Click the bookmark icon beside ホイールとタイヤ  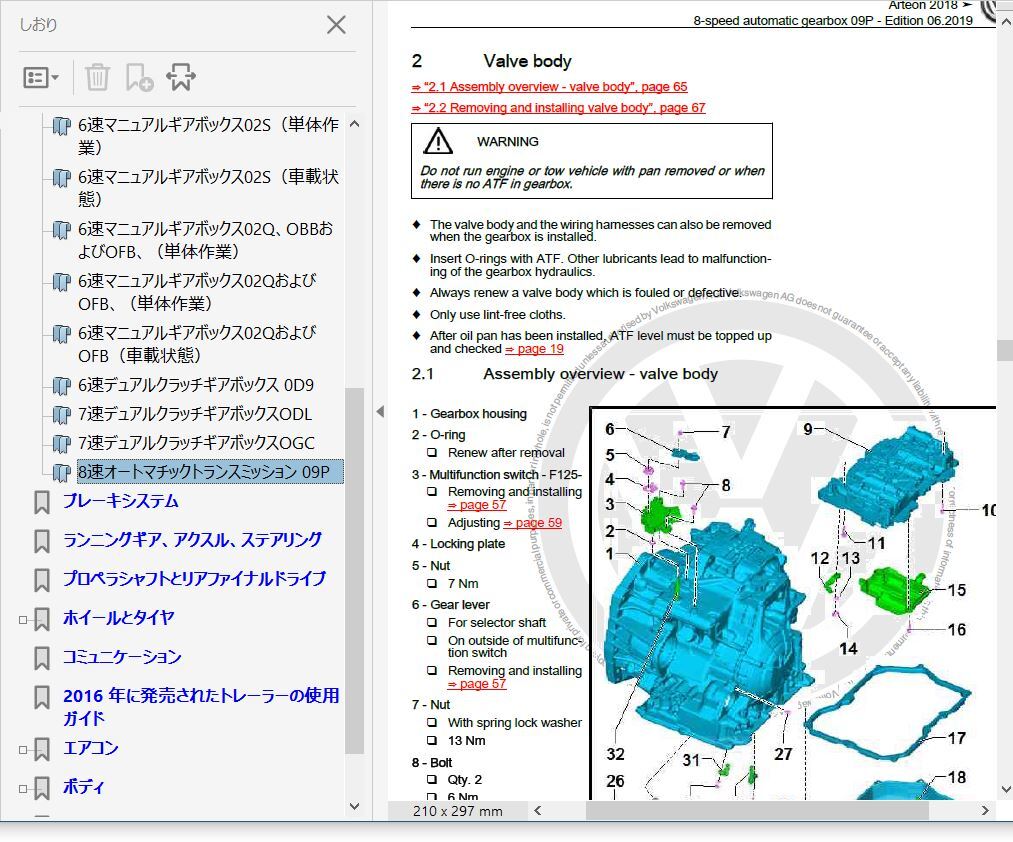point(42,619)
